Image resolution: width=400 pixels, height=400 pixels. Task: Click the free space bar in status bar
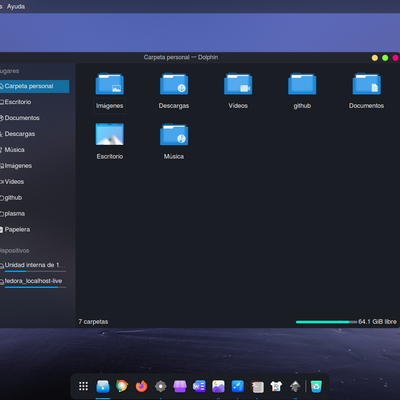[x=326, y=322]
